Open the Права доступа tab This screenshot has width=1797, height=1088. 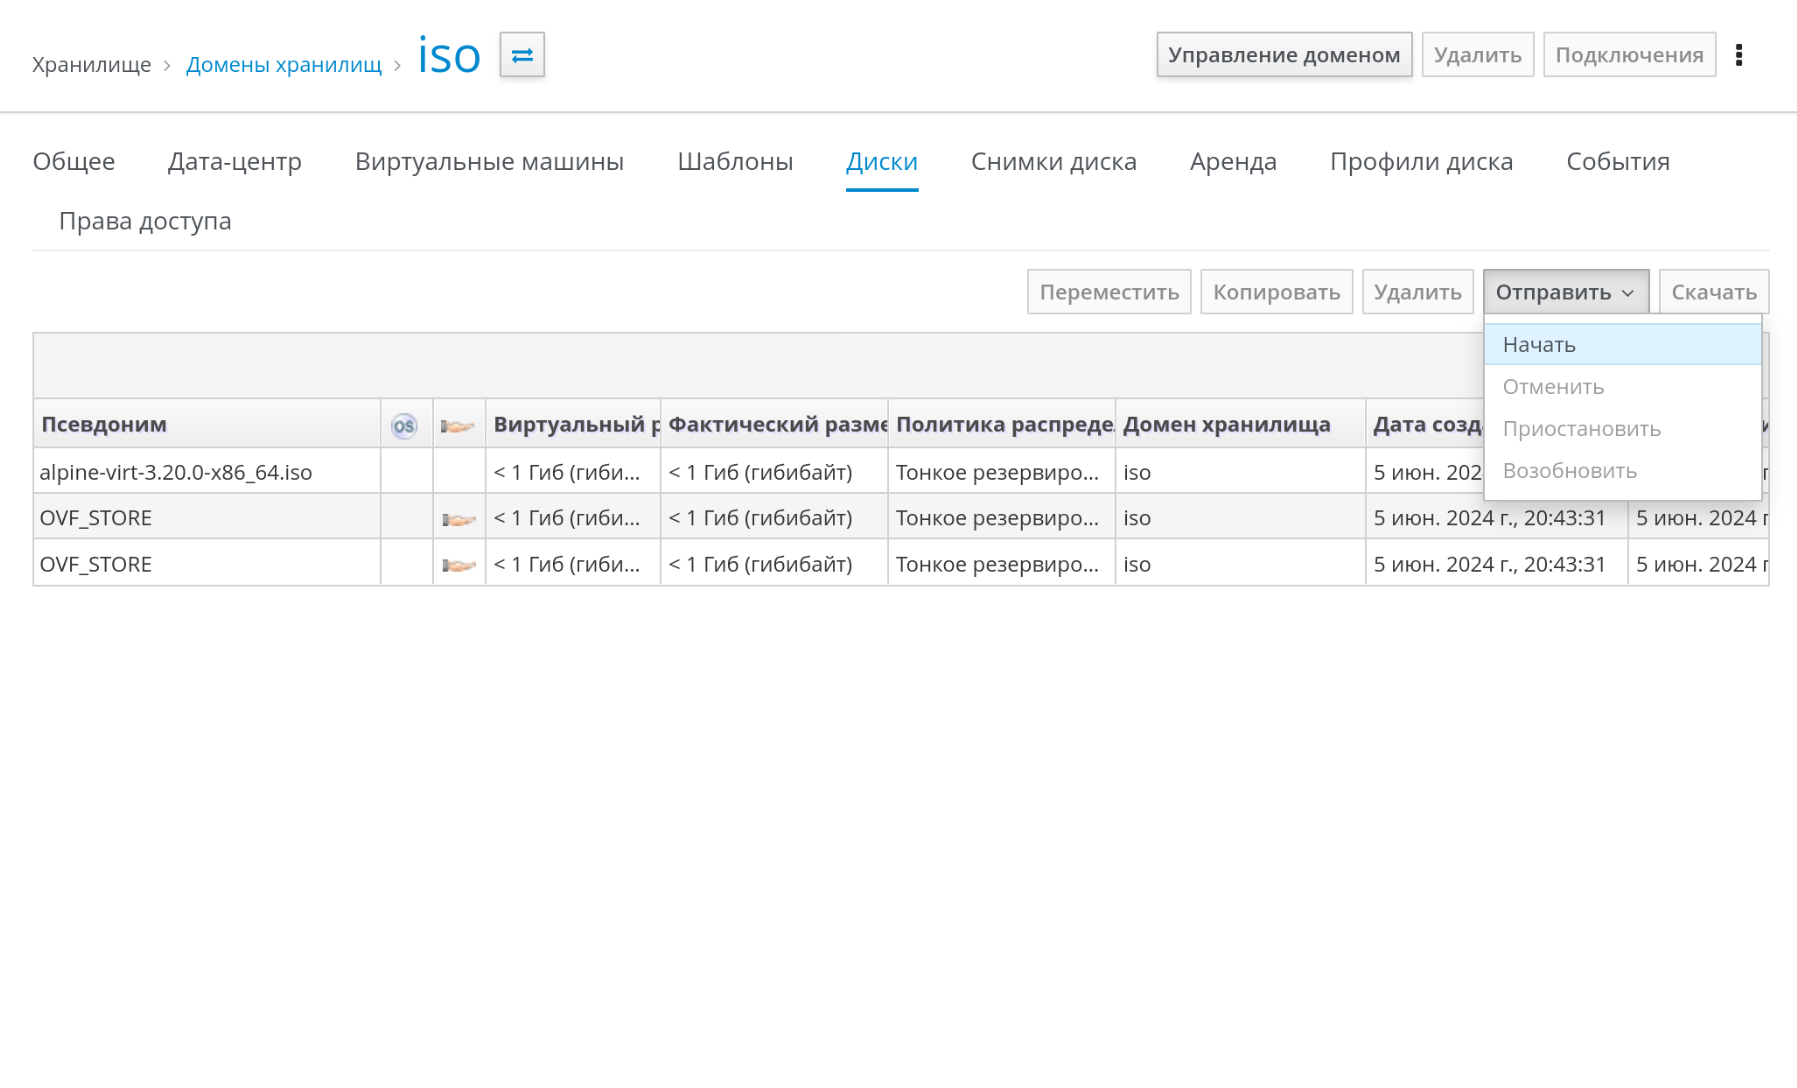pyautogui.click(x=145, y=221)
